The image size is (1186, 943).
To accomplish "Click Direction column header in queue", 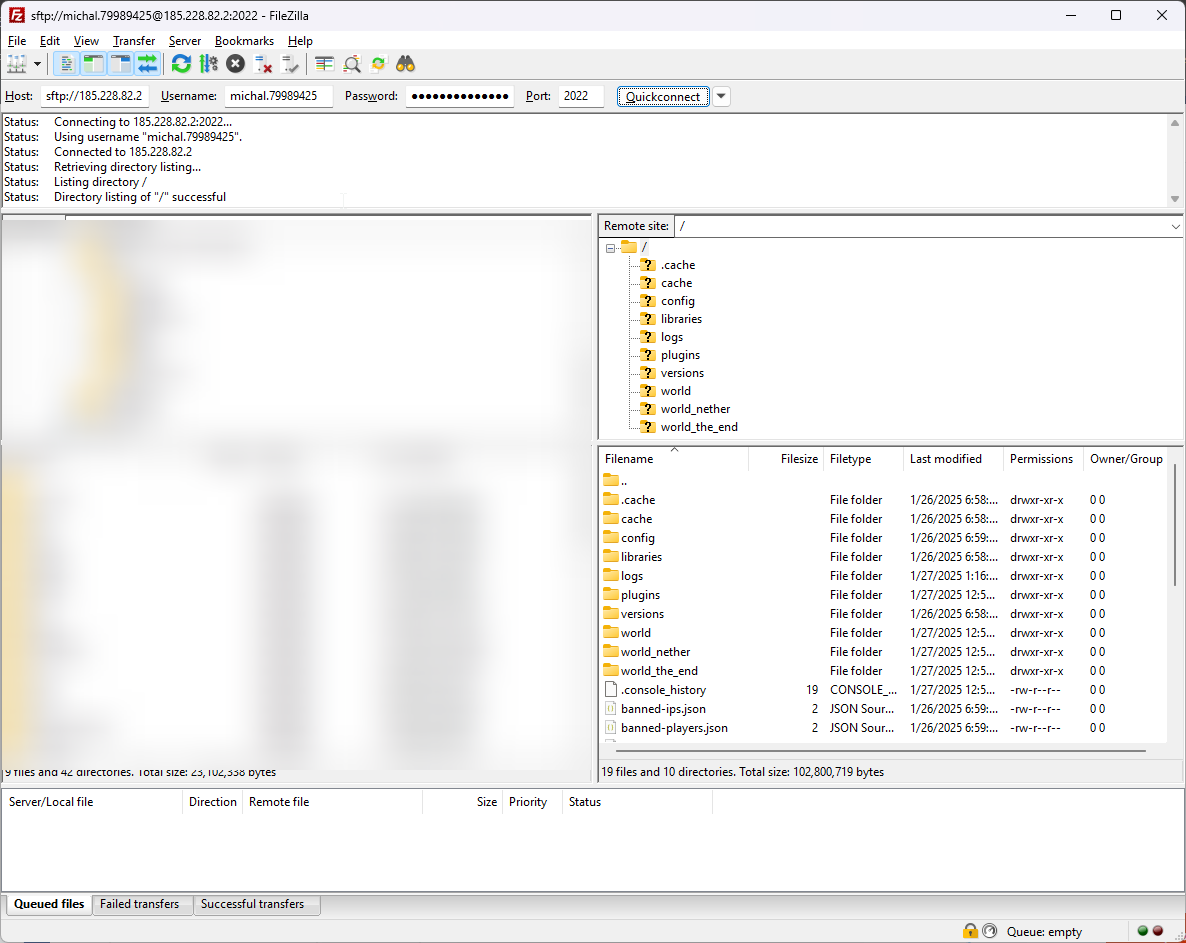I will point(213,802).
